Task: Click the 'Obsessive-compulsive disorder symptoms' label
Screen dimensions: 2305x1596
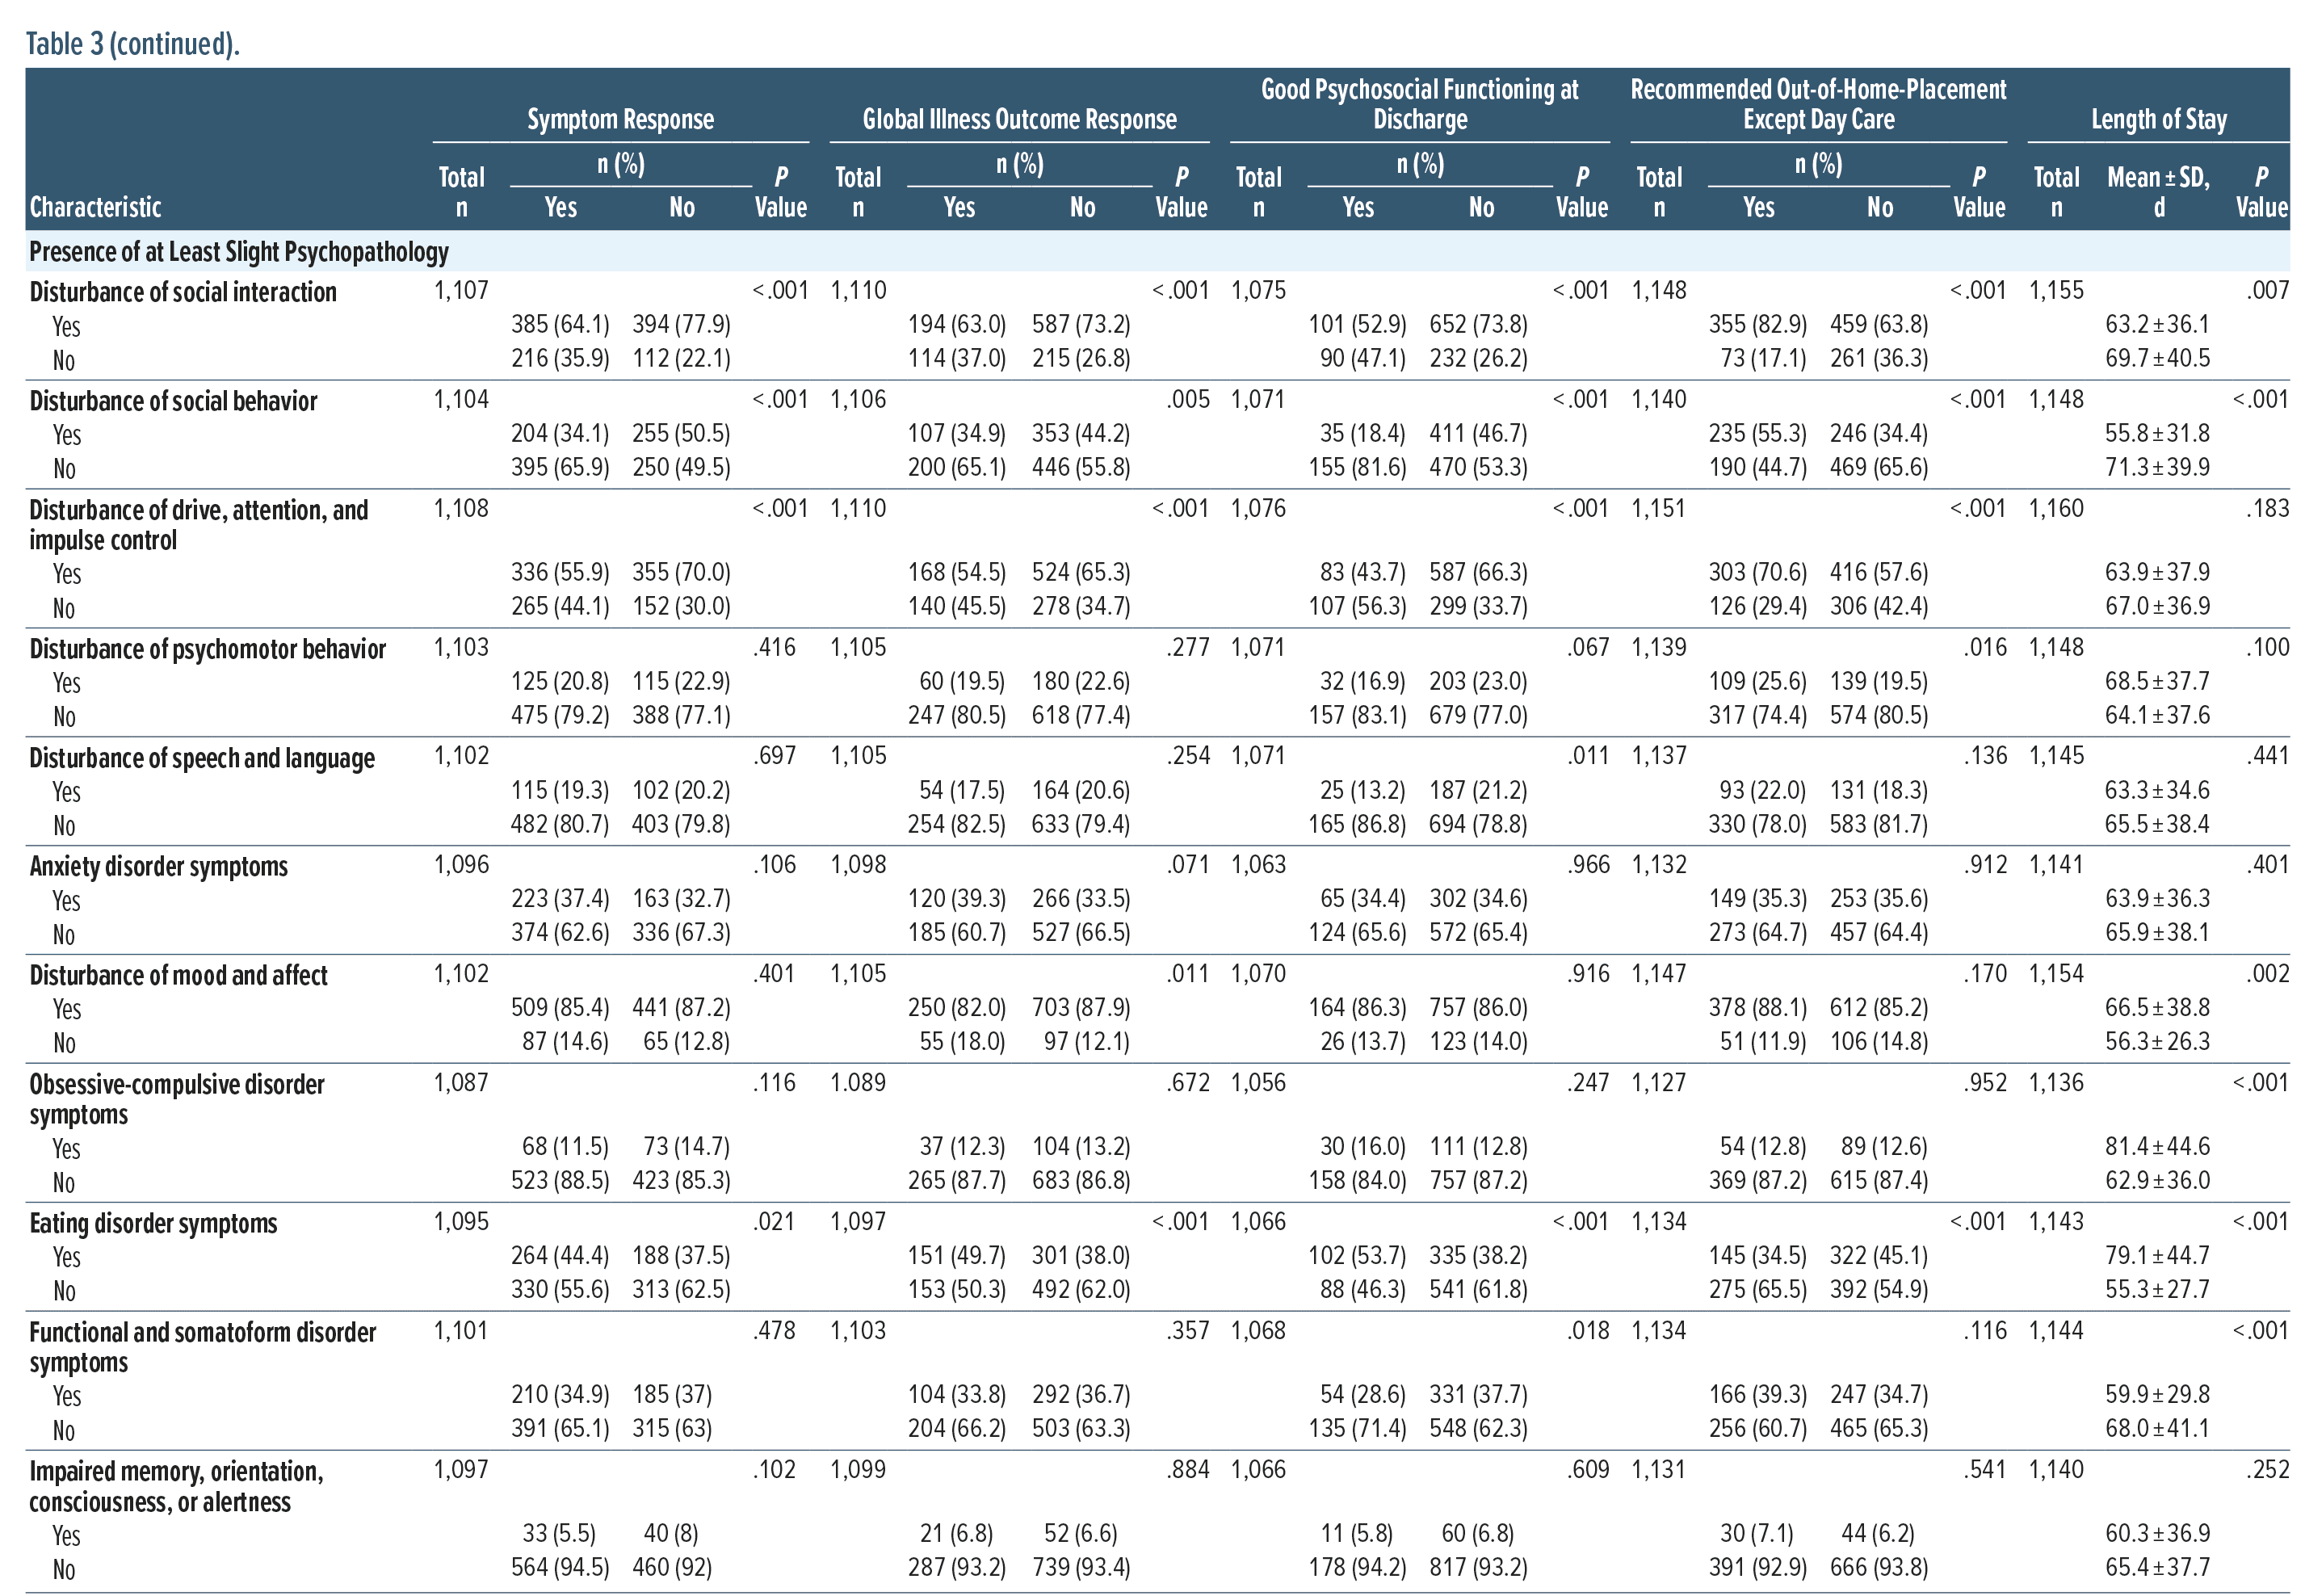Action: 176,1098
